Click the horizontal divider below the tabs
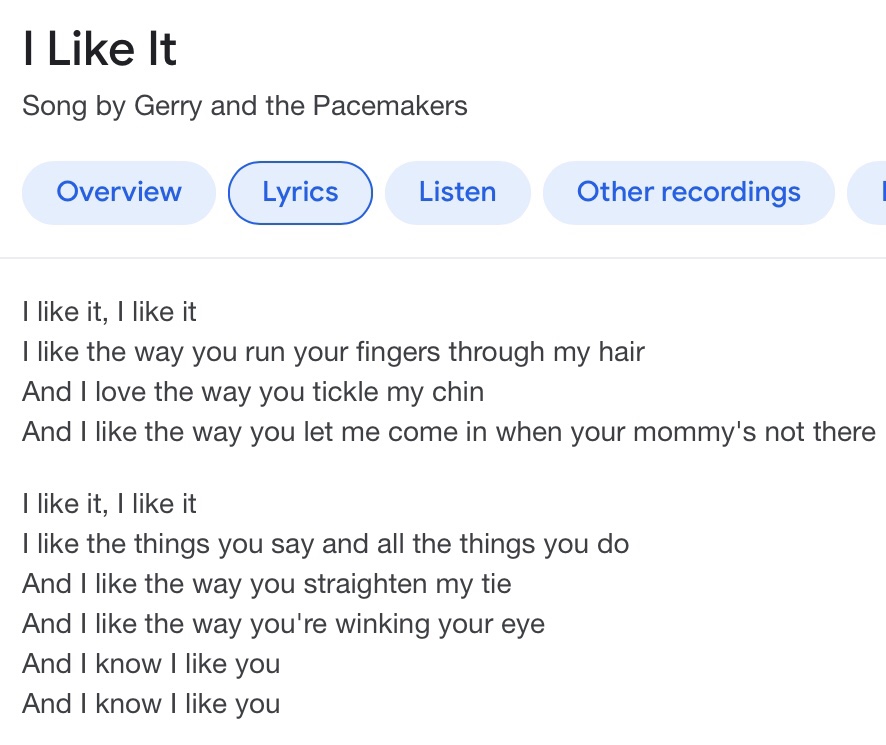Image resolution: width=886 pixels, height=745 pixels. [443, 258]
